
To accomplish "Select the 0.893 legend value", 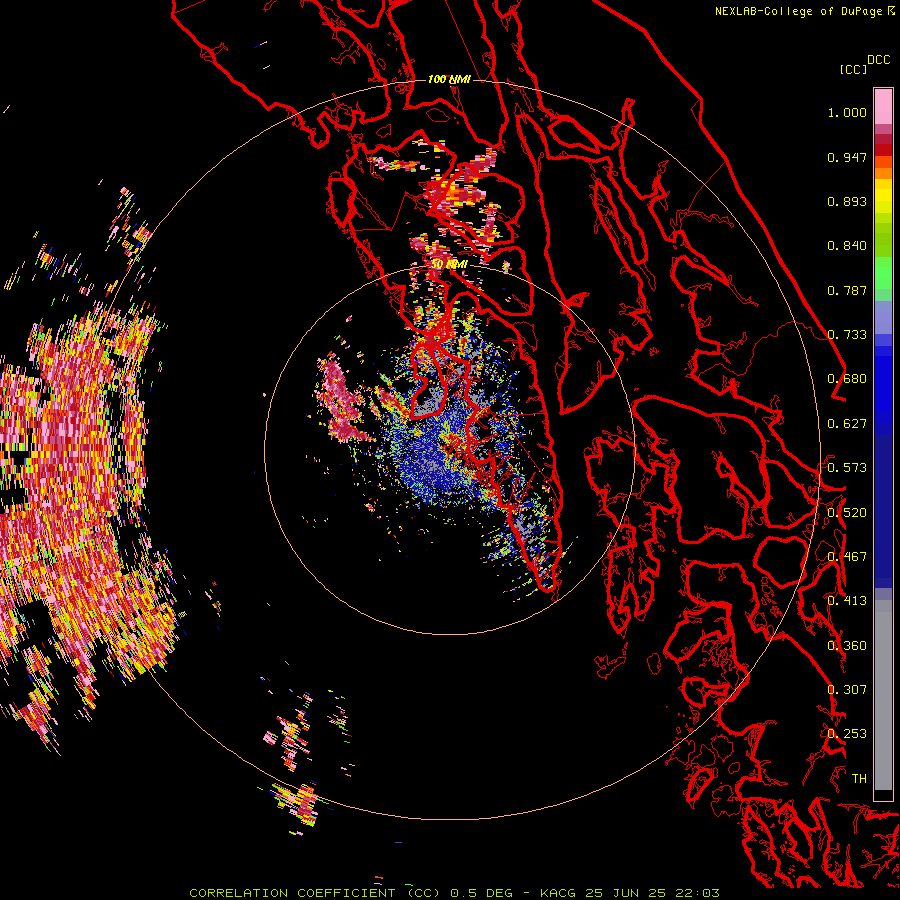I will point(847,201).
